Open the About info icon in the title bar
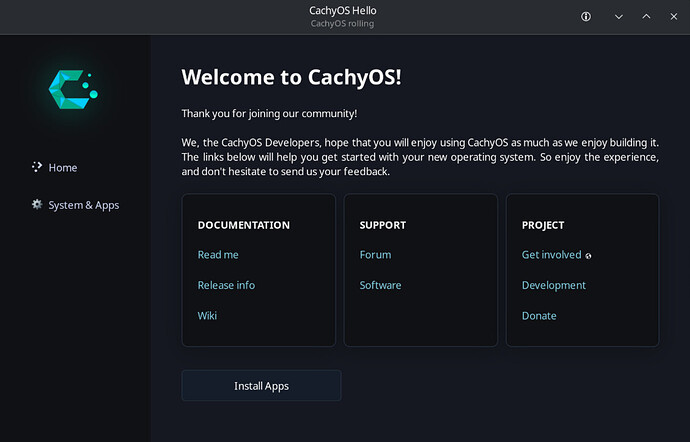The image size is (690, 442). click(x=586, y=17)
